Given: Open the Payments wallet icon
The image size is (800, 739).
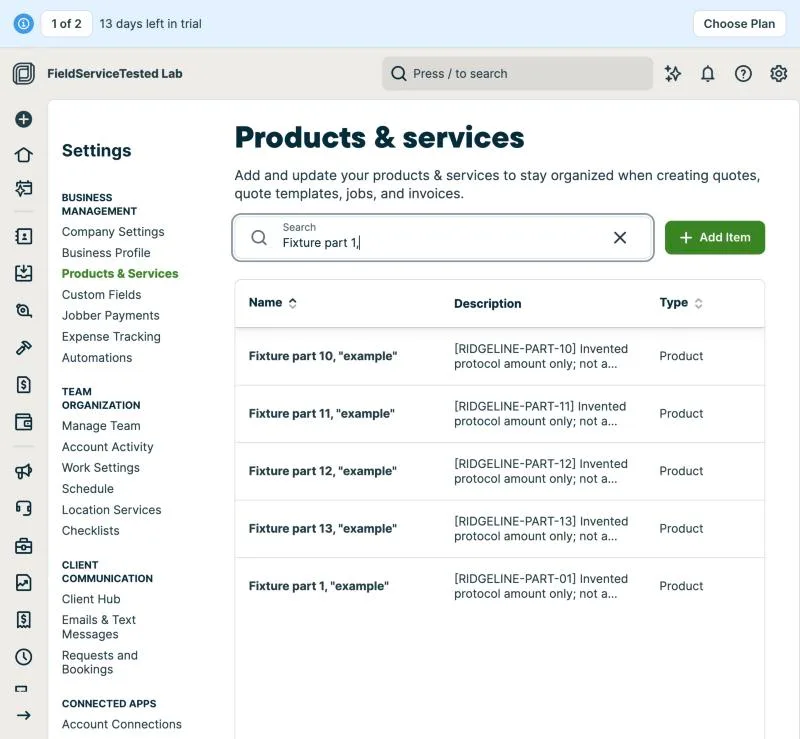Looking at the screenshot, I should pos(23,422).
